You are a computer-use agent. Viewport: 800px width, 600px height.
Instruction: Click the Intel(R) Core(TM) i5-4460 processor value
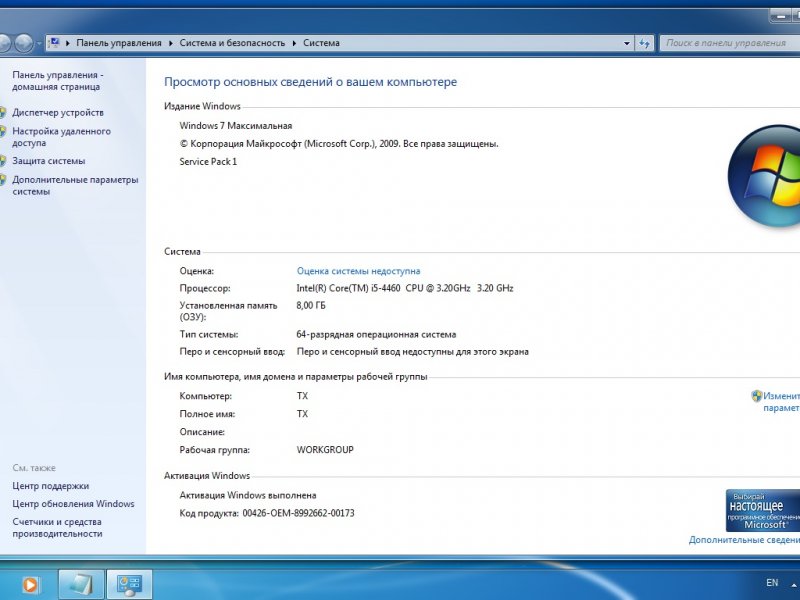(405, 288)
